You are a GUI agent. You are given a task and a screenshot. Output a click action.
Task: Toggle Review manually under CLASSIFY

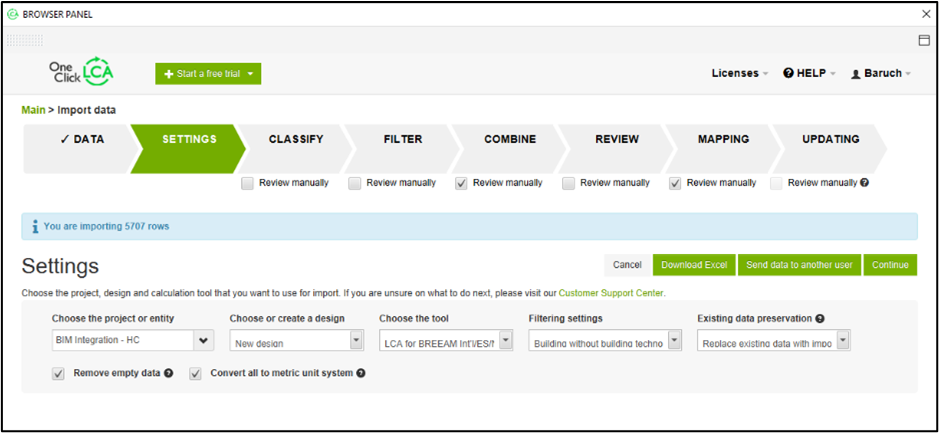click(247, 183)
